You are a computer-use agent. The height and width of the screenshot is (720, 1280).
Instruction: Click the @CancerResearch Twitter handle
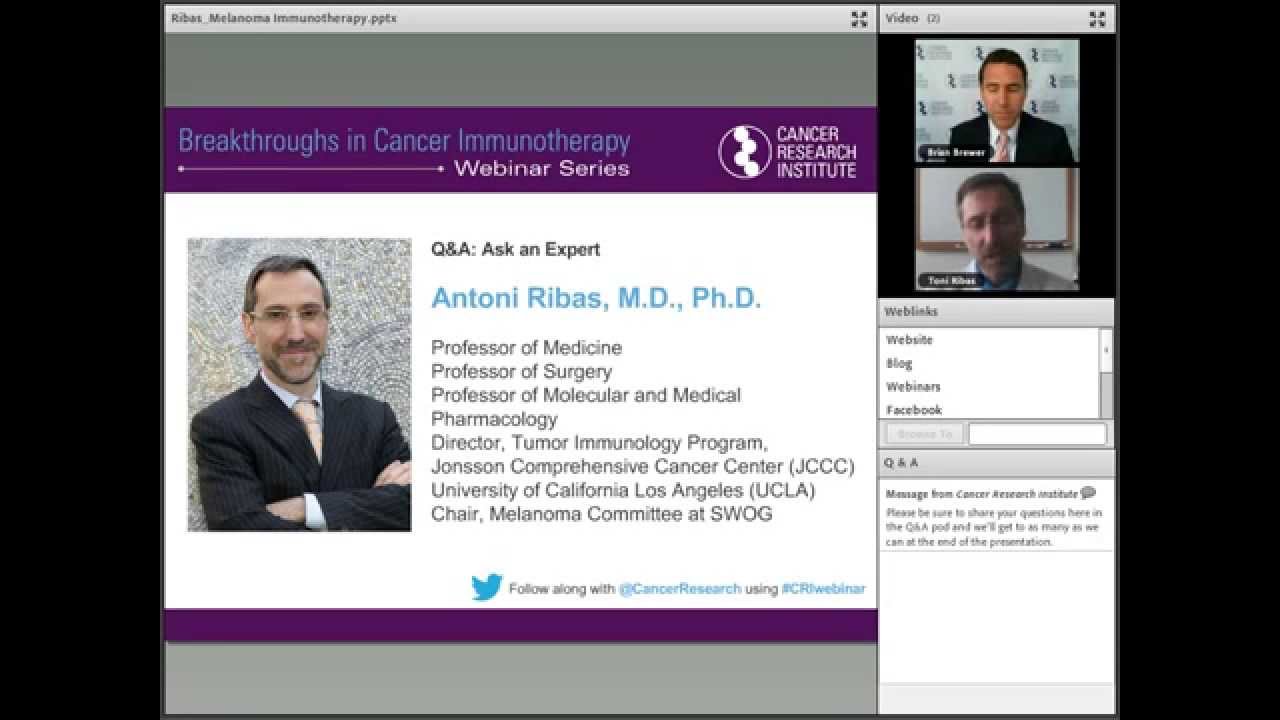pyautogui.click(x=680, y=589)
